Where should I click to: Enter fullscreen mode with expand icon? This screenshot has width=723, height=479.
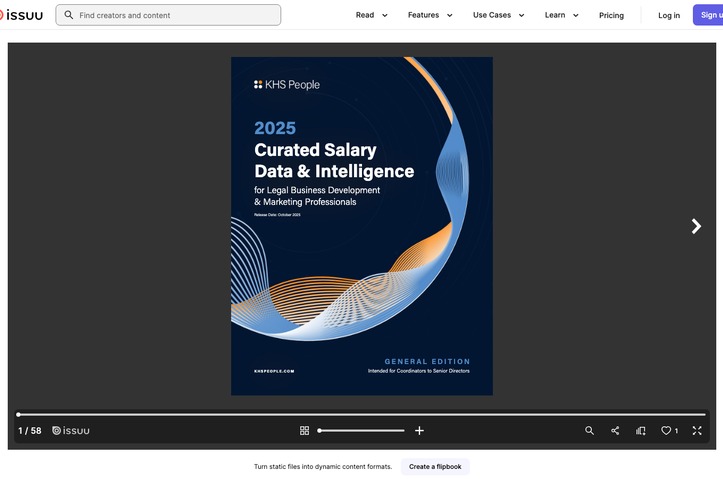[x=697, y=431]
